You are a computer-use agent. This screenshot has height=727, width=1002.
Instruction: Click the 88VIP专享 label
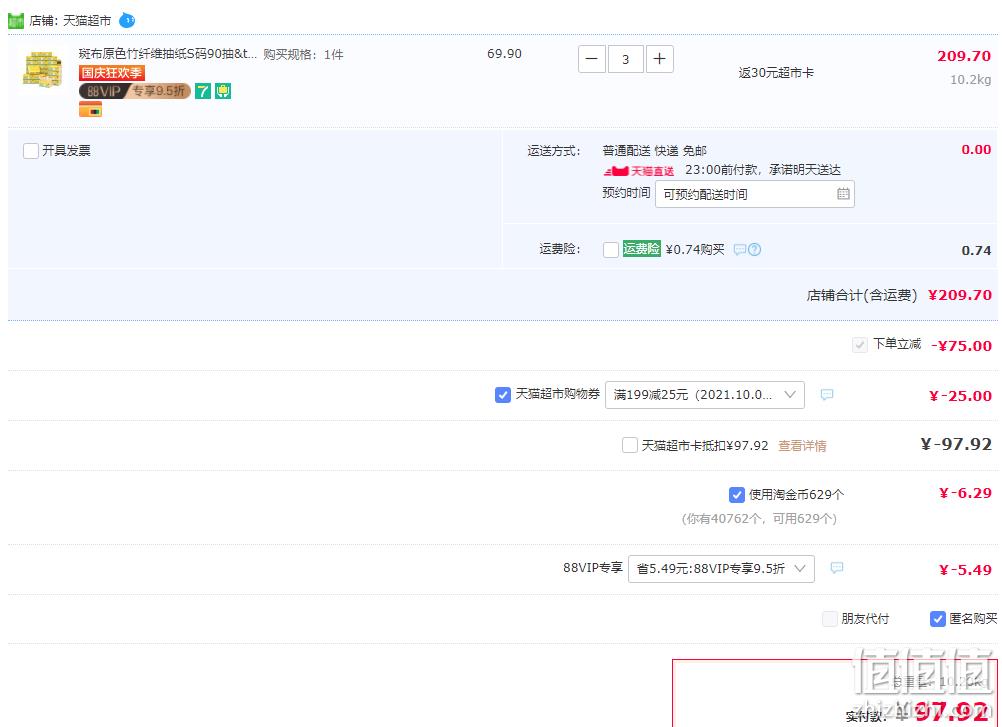[592, 567]
